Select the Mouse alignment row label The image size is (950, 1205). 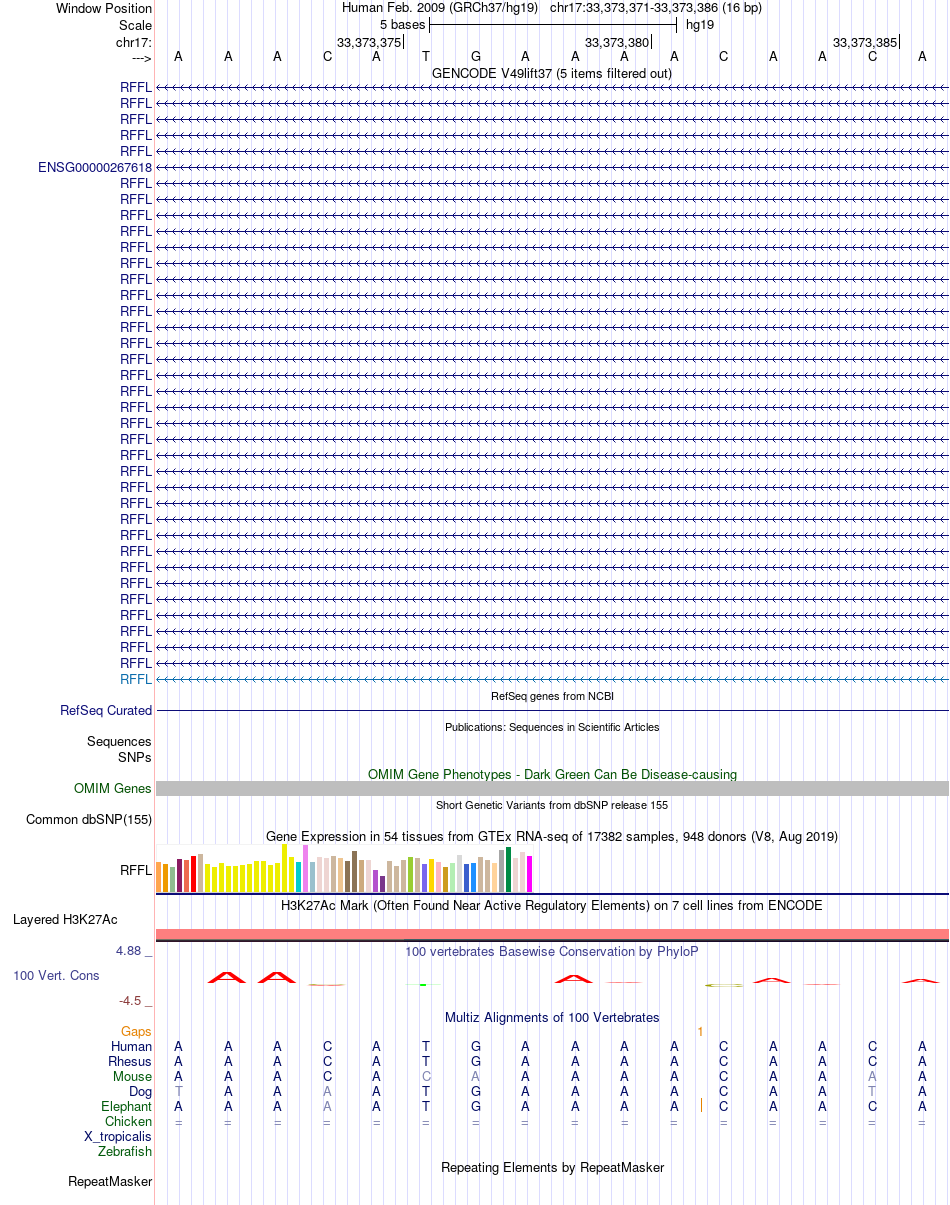133,1076
